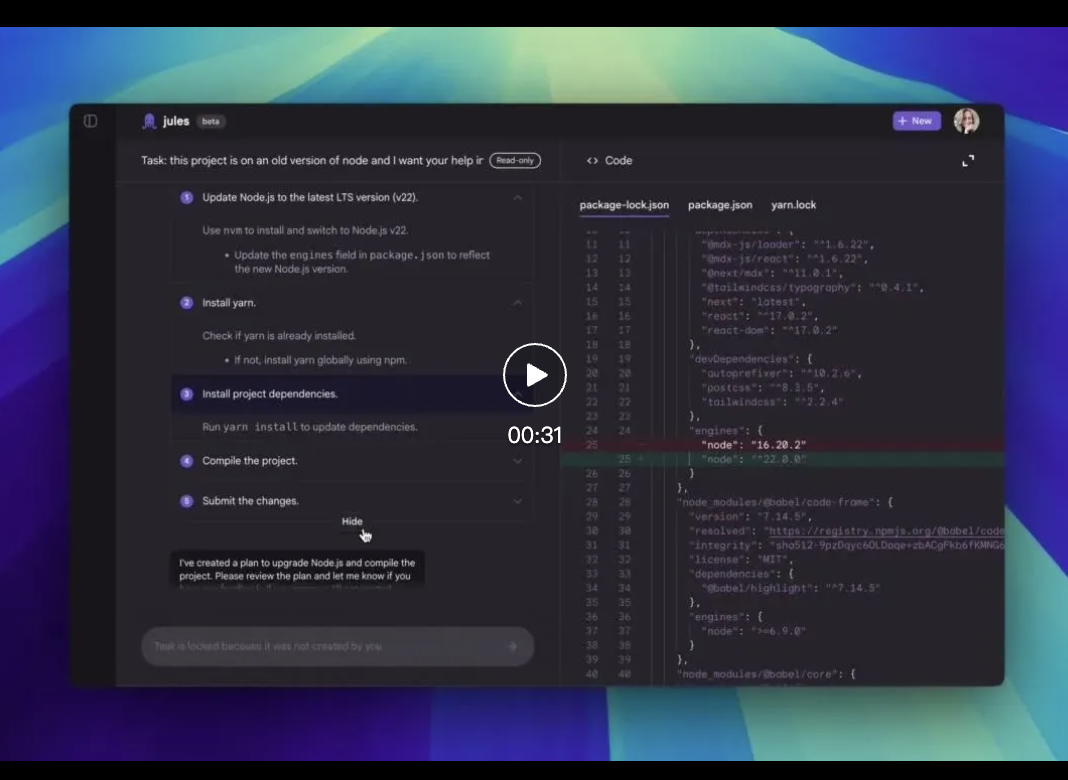Select step 1 number badge
This screenshot has height=780, width=1068.
tap(186, 198)
